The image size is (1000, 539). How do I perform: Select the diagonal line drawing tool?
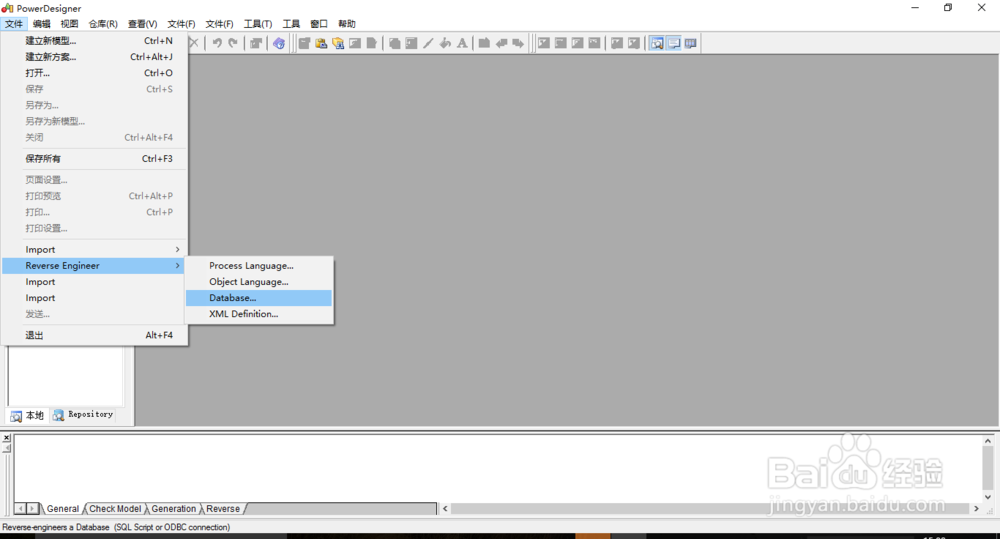point(429,43)
